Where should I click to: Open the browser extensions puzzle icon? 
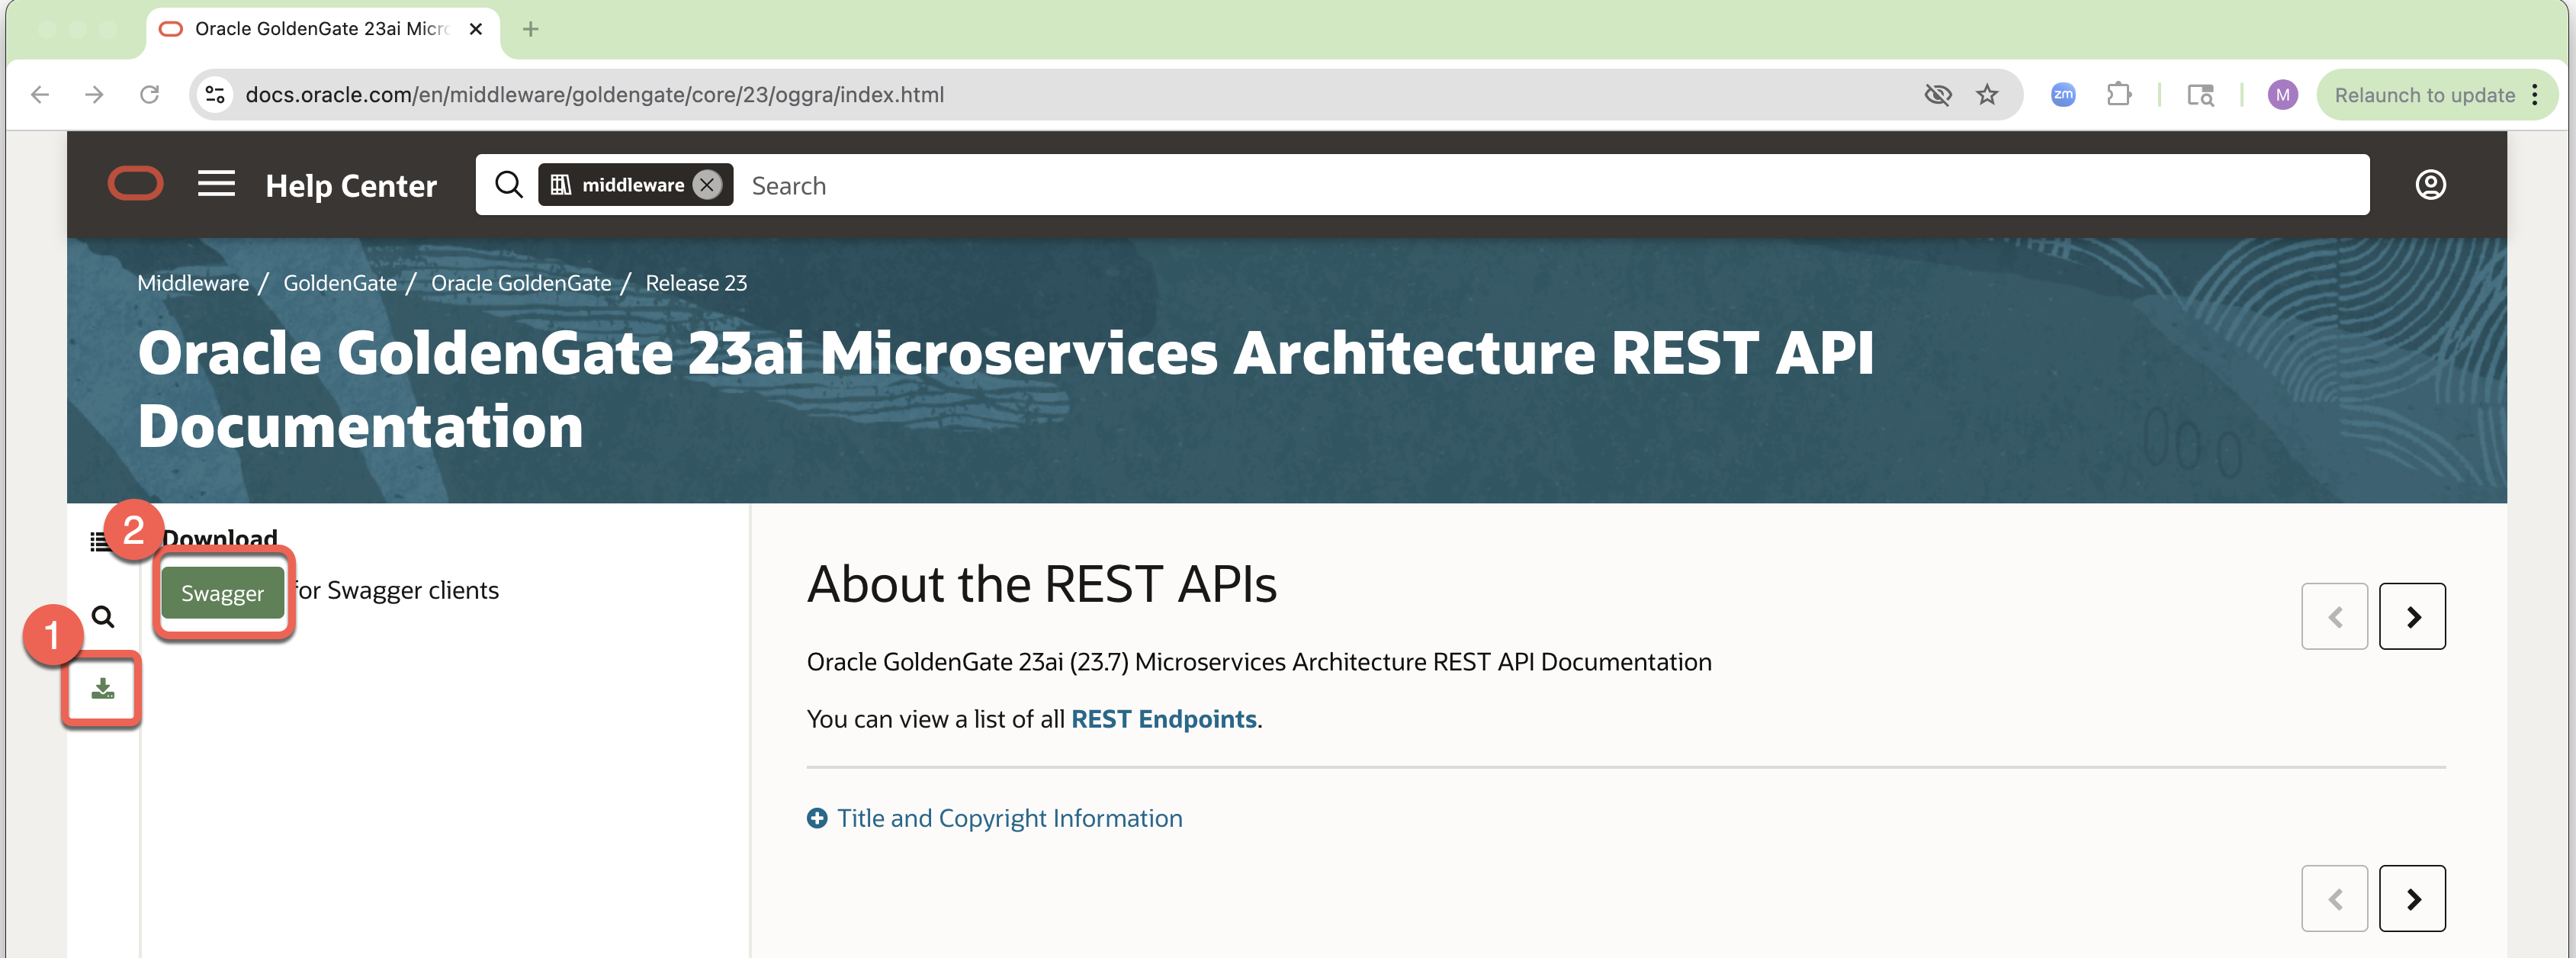(2118, 95)
